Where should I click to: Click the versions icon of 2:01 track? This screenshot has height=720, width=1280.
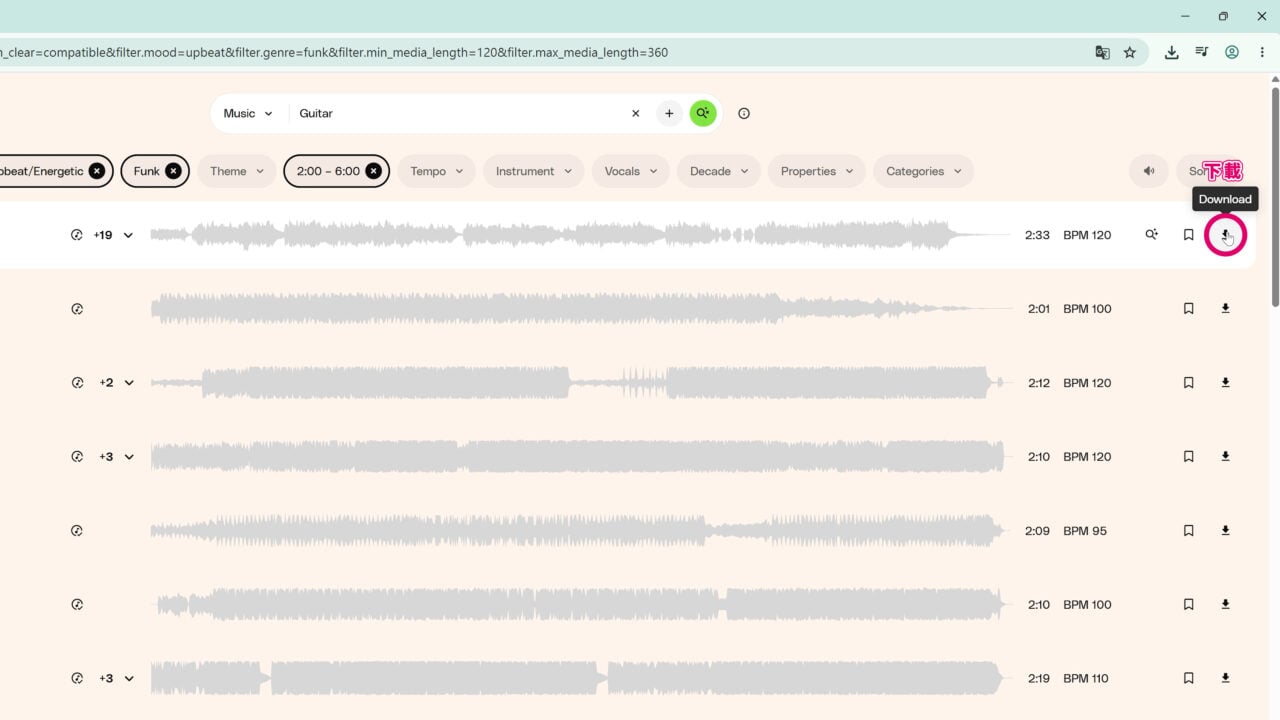77,309
